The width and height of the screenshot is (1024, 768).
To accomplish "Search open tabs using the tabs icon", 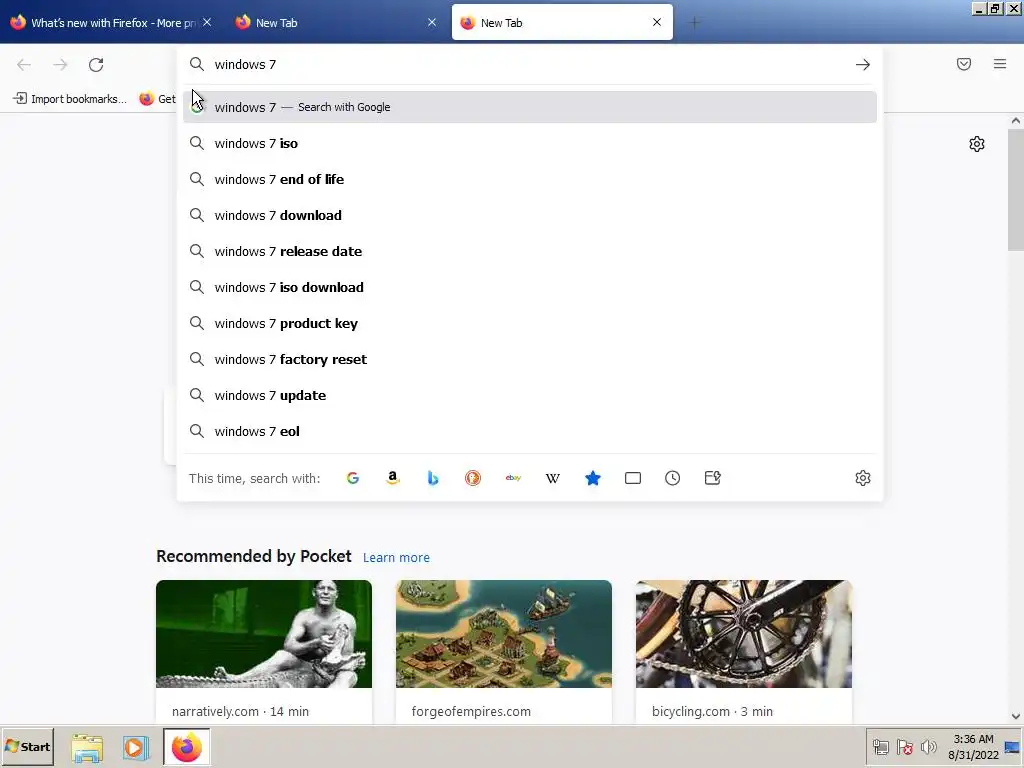I will click(x=633, y=478).
